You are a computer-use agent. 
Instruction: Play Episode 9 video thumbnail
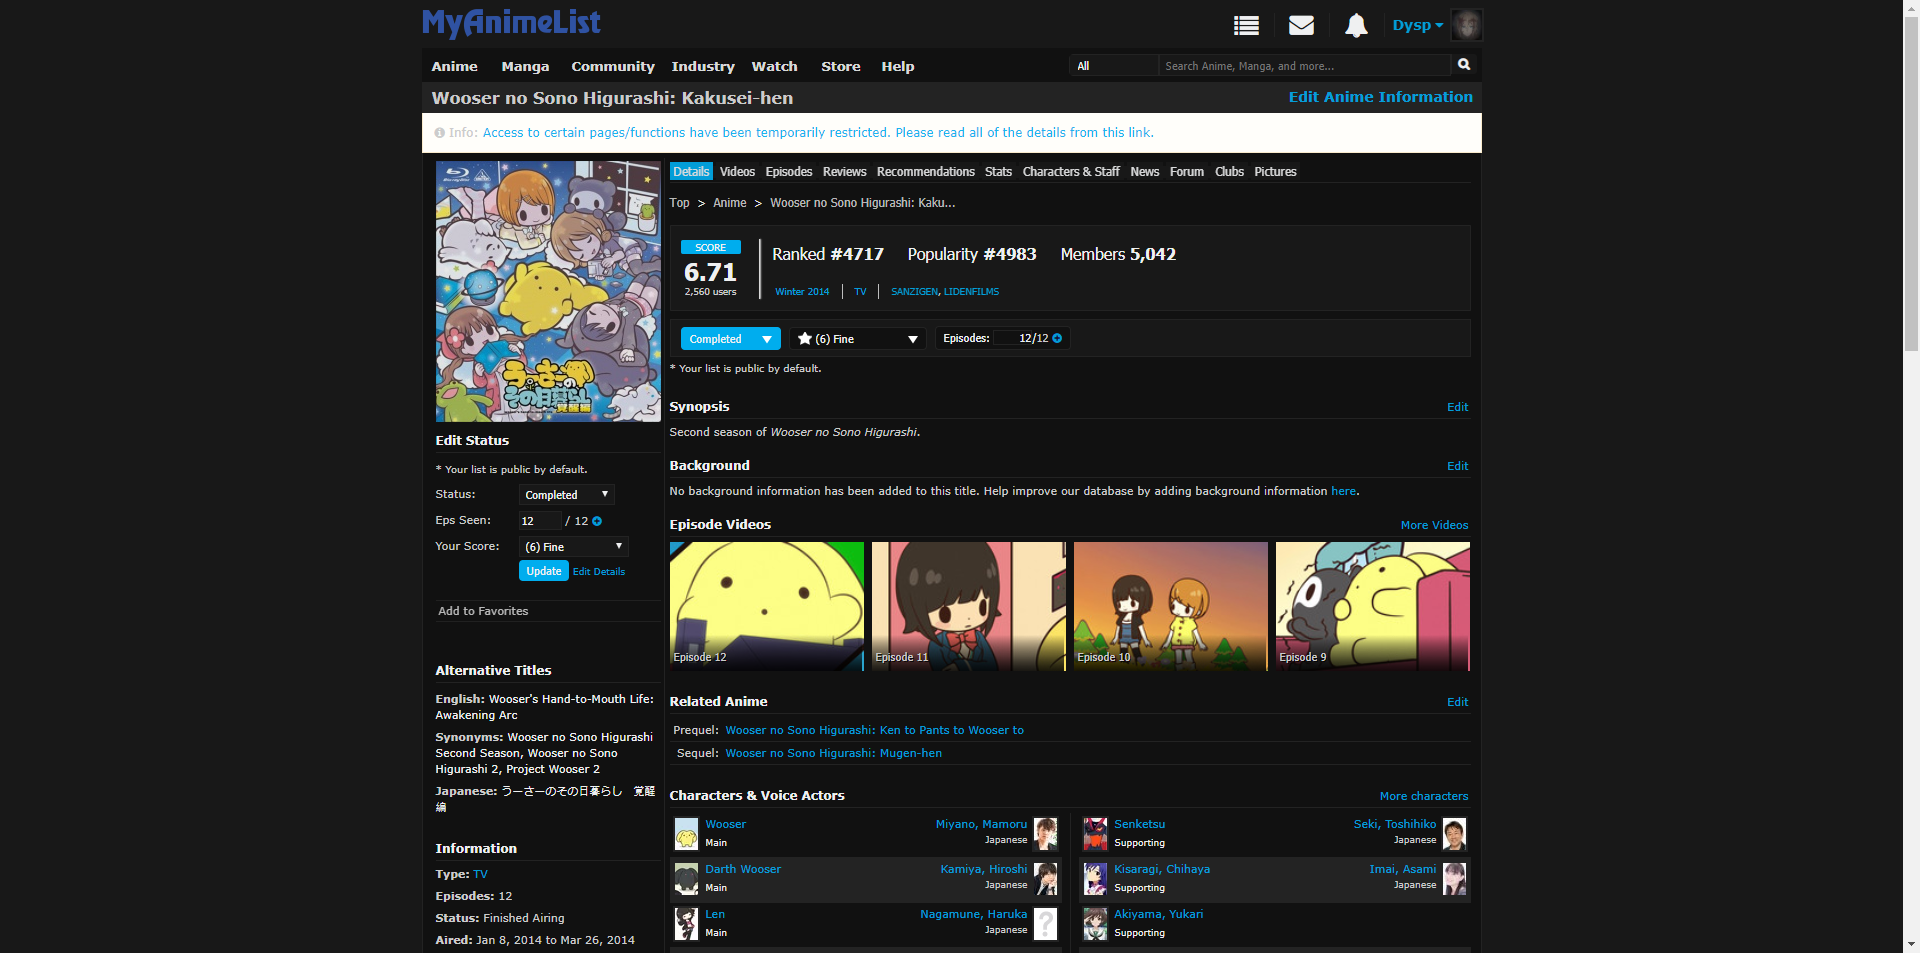tap(1372, 606)
